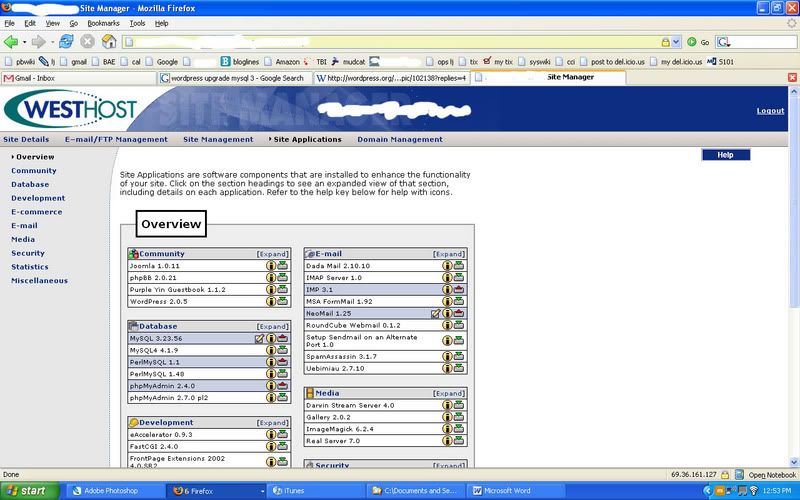The height and width of the screenshot is (500, 800).
Task: Click Firefox reload toolbar button
Action: tap(66, 42)
